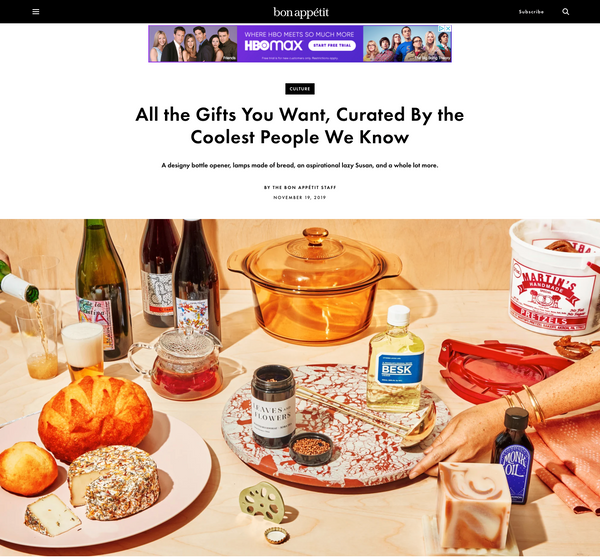Click the Friends cast photo in the ad
Screen dimensions: 600x560
(x=193, y=44)
